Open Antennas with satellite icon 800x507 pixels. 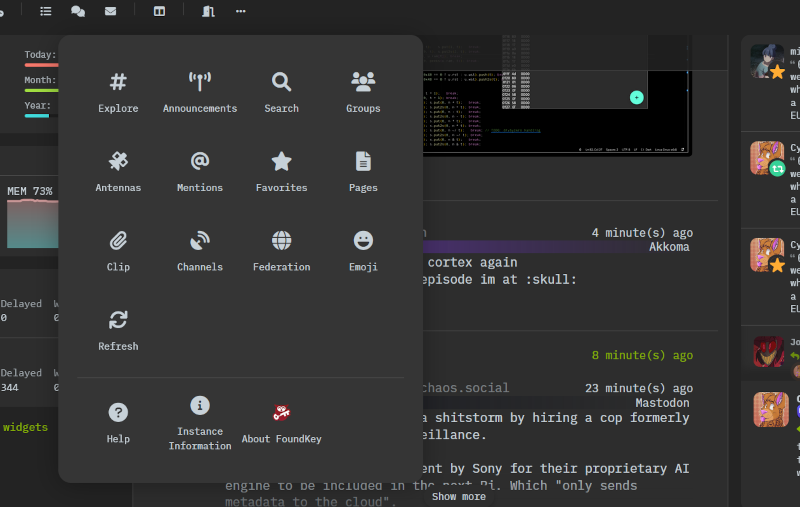(x=118, y=172)
